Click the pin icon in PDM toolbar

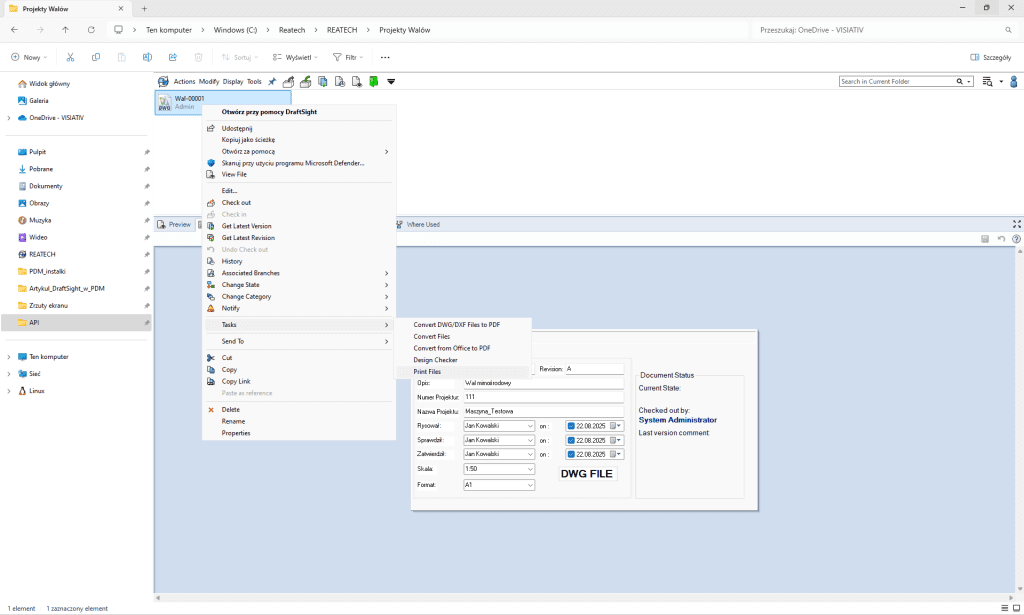pyautogui.click(x=272, y=82)
